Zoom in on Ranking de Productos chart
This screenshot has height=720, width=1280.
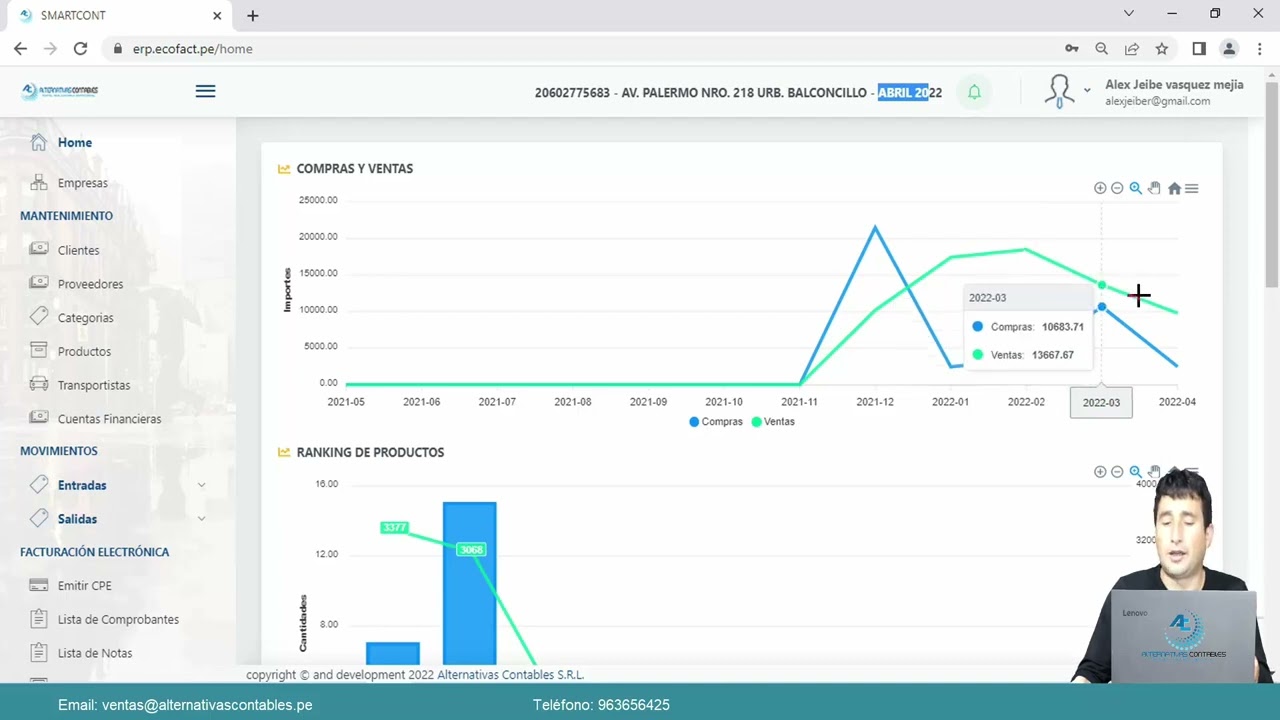[x=1100, y=472]
